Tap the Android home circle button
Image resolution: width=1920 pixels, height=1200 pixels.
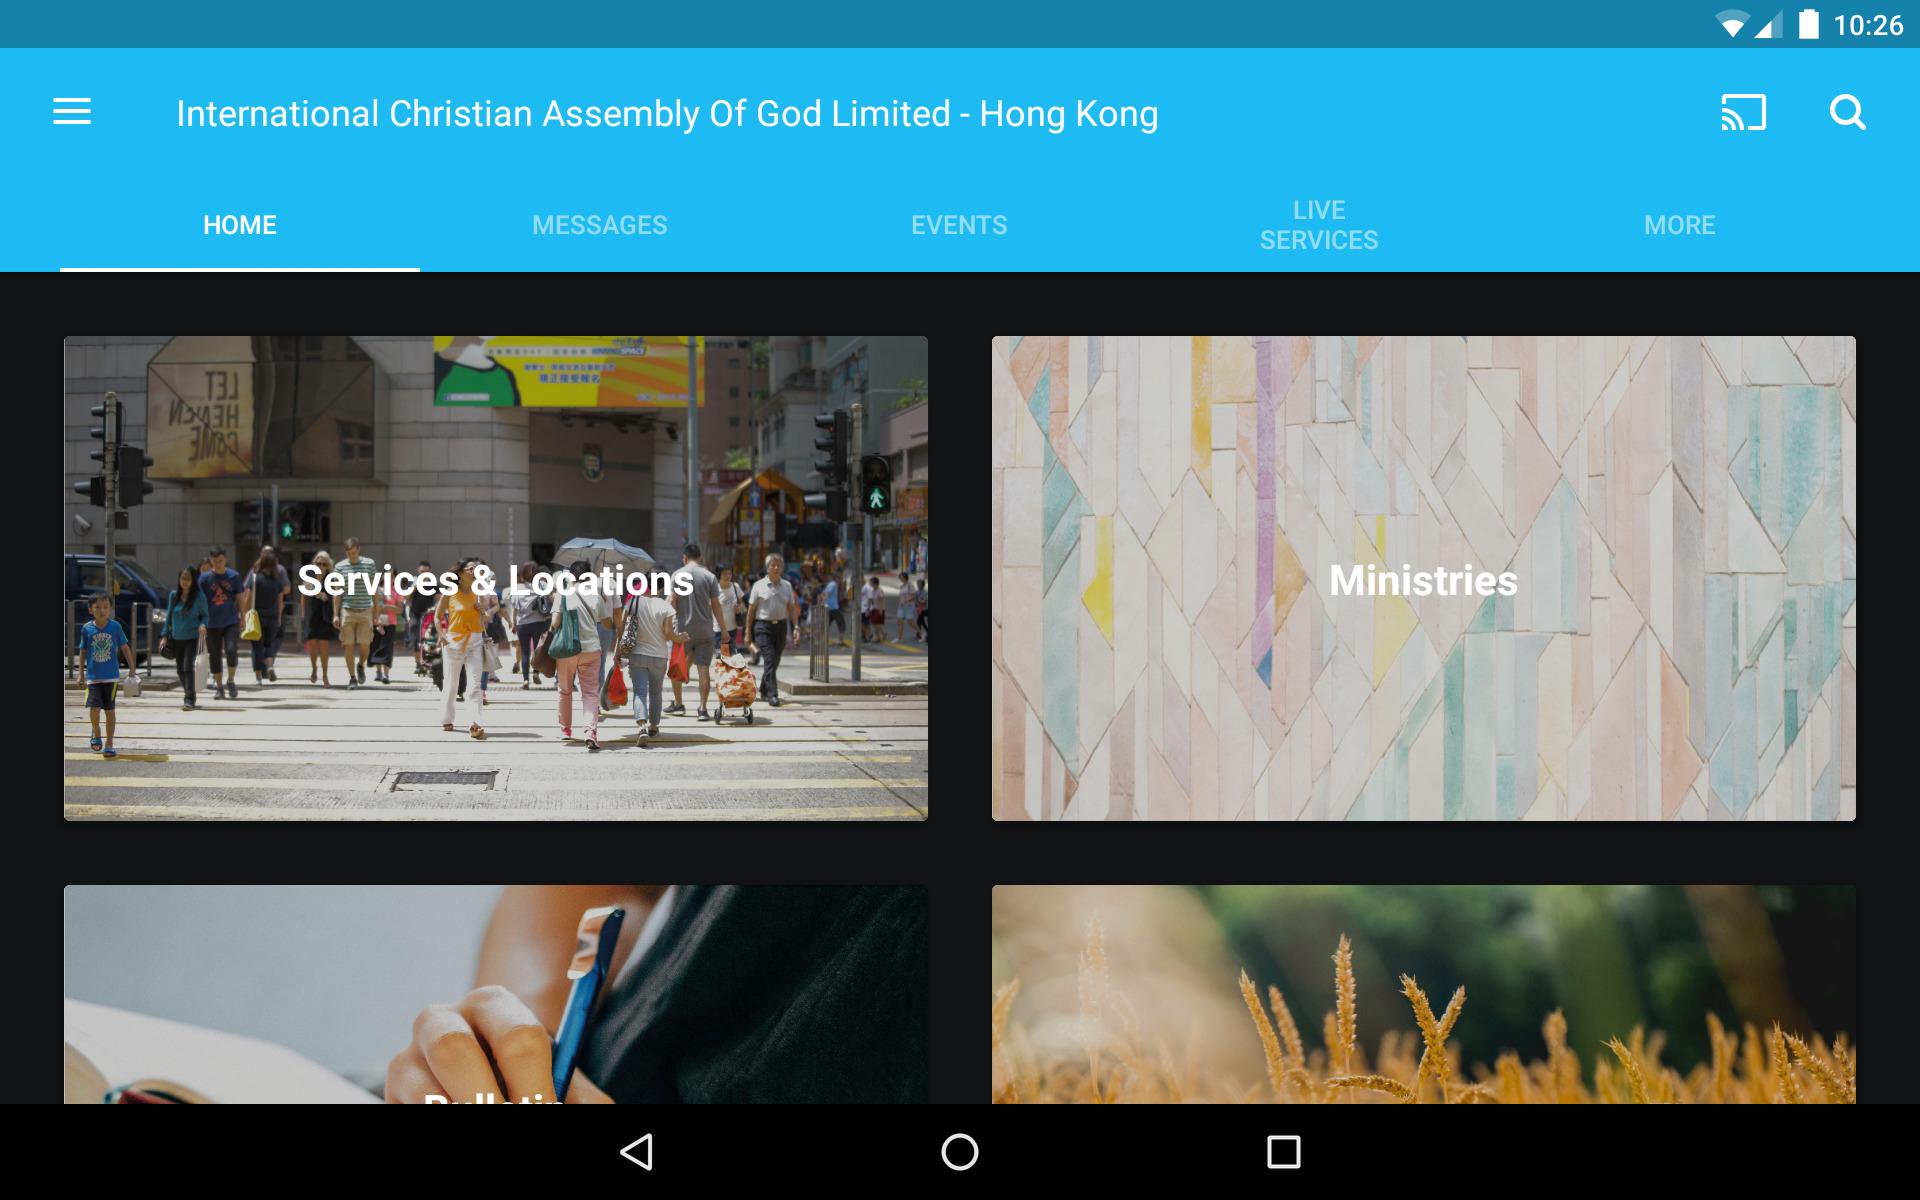click(960, 1152)
